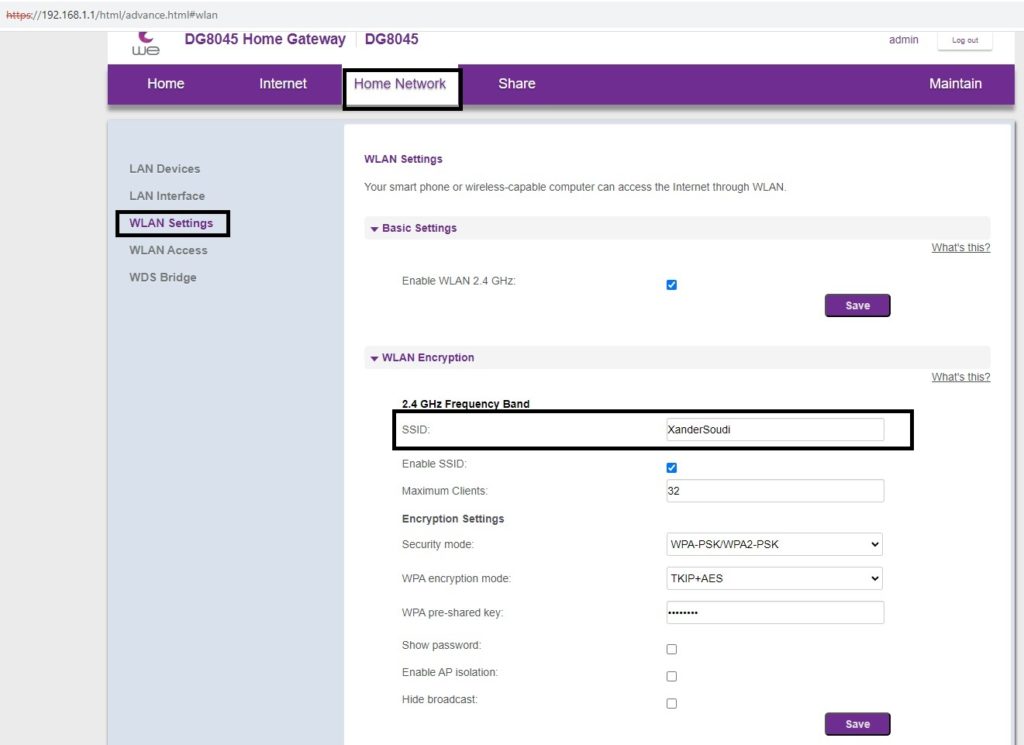Open the Internet tab
Image resolution: width=1024 pixels, height=745 pixels.
click(283, 84)
